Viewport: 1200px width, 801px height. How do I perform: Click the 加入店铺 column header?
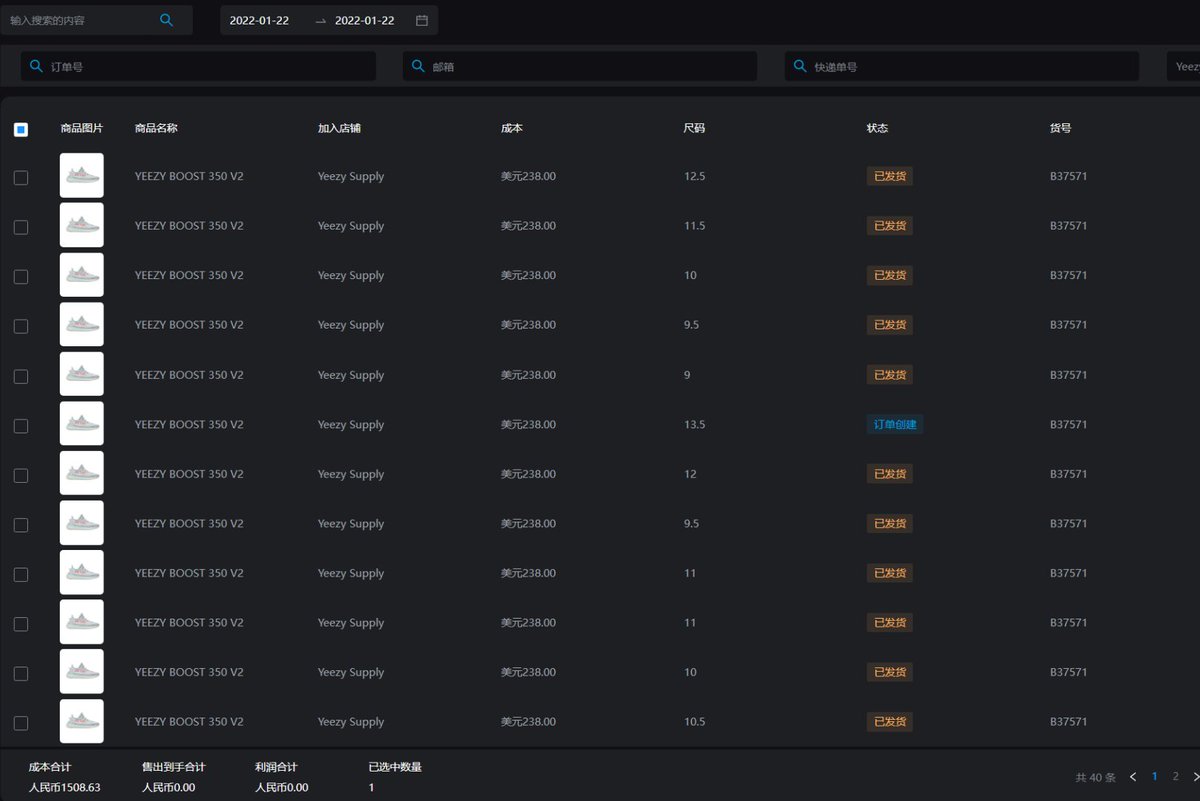click(x=339, y=128)
